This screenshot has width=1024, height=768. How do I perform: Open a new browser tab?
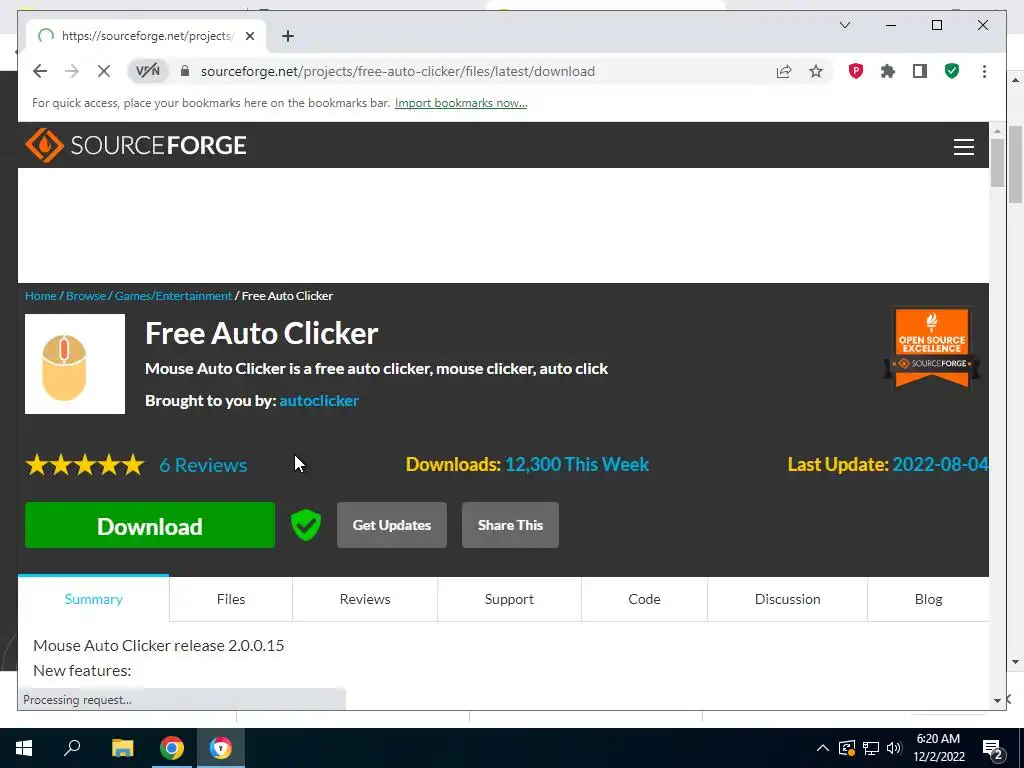click(x=287, y=36)
